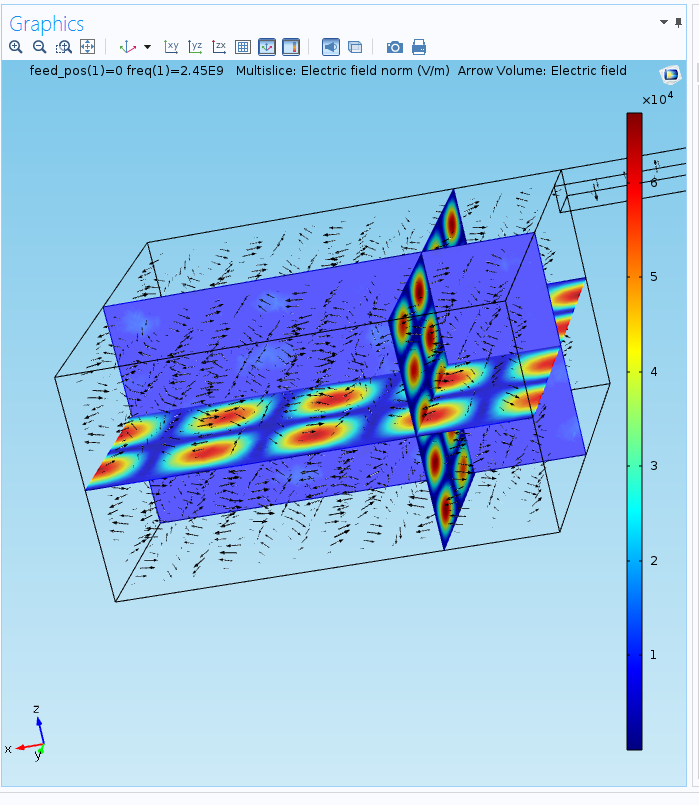Pin the Graphics window
Viewport: 699px width, 805px height.
tap(678, 23)
